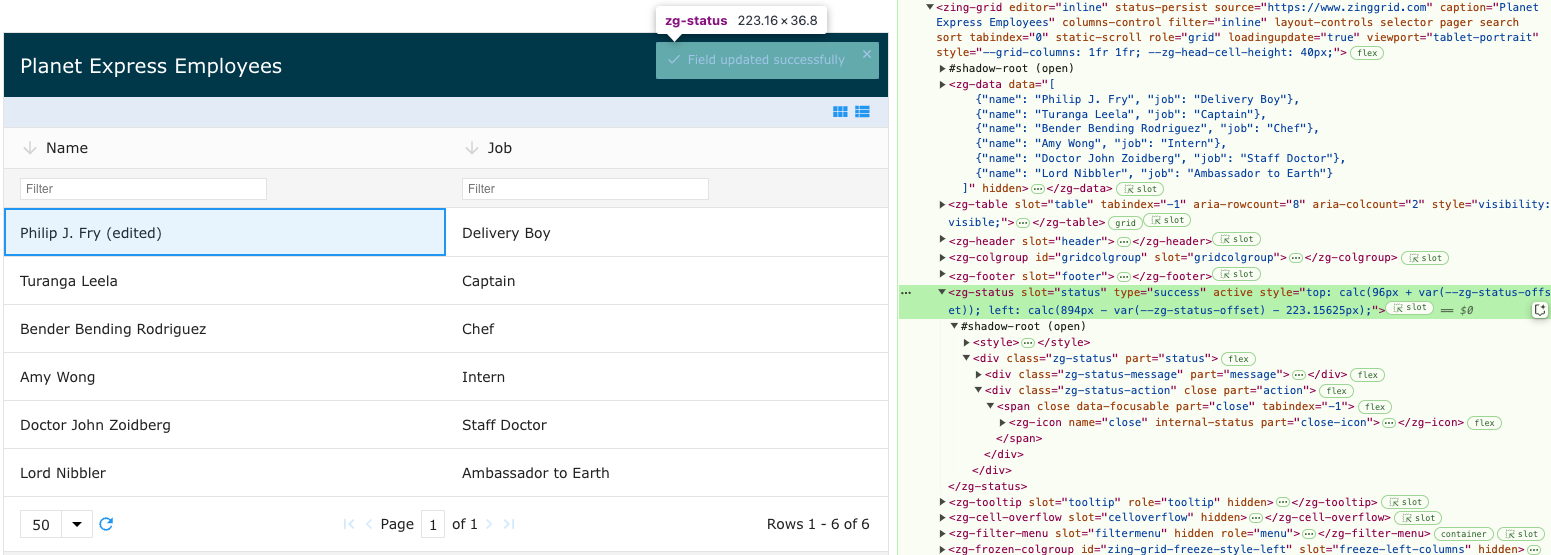This screenshot has height=555, width=1551.
Task: Collapse the selected zg-status node
Action: (942, 293)
